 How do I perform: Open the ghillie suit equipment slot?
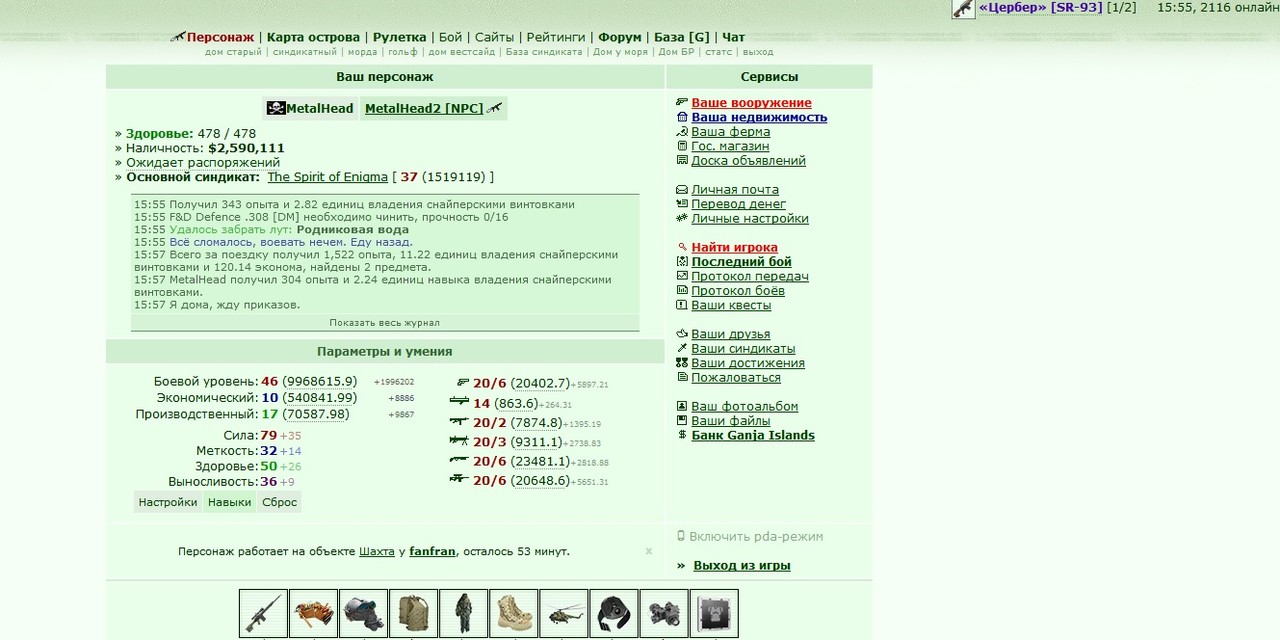point(464,613)
